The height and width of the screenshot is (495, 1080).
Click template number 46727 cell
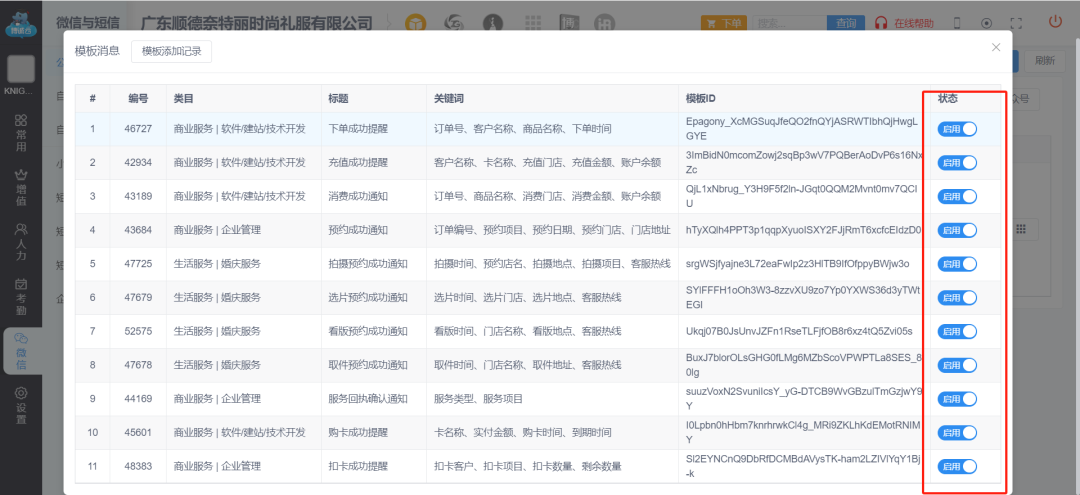(x=140, y=129)
